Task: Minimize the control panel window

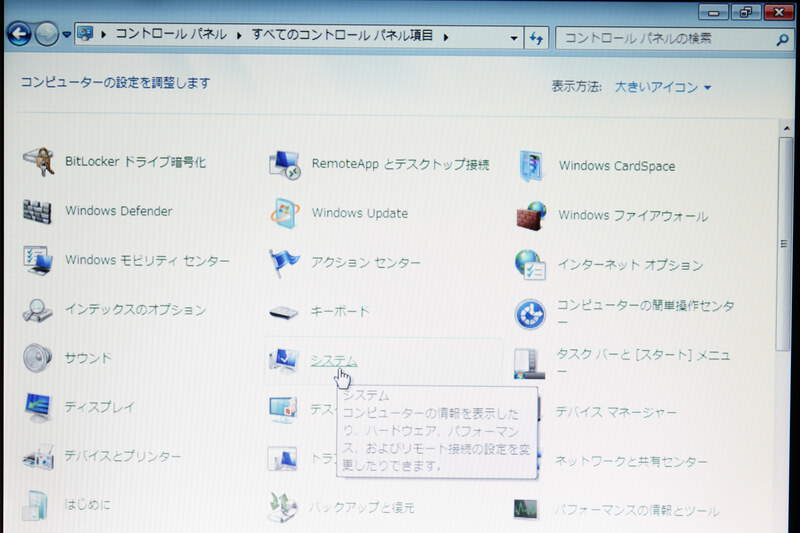Action: pos(714,12)
